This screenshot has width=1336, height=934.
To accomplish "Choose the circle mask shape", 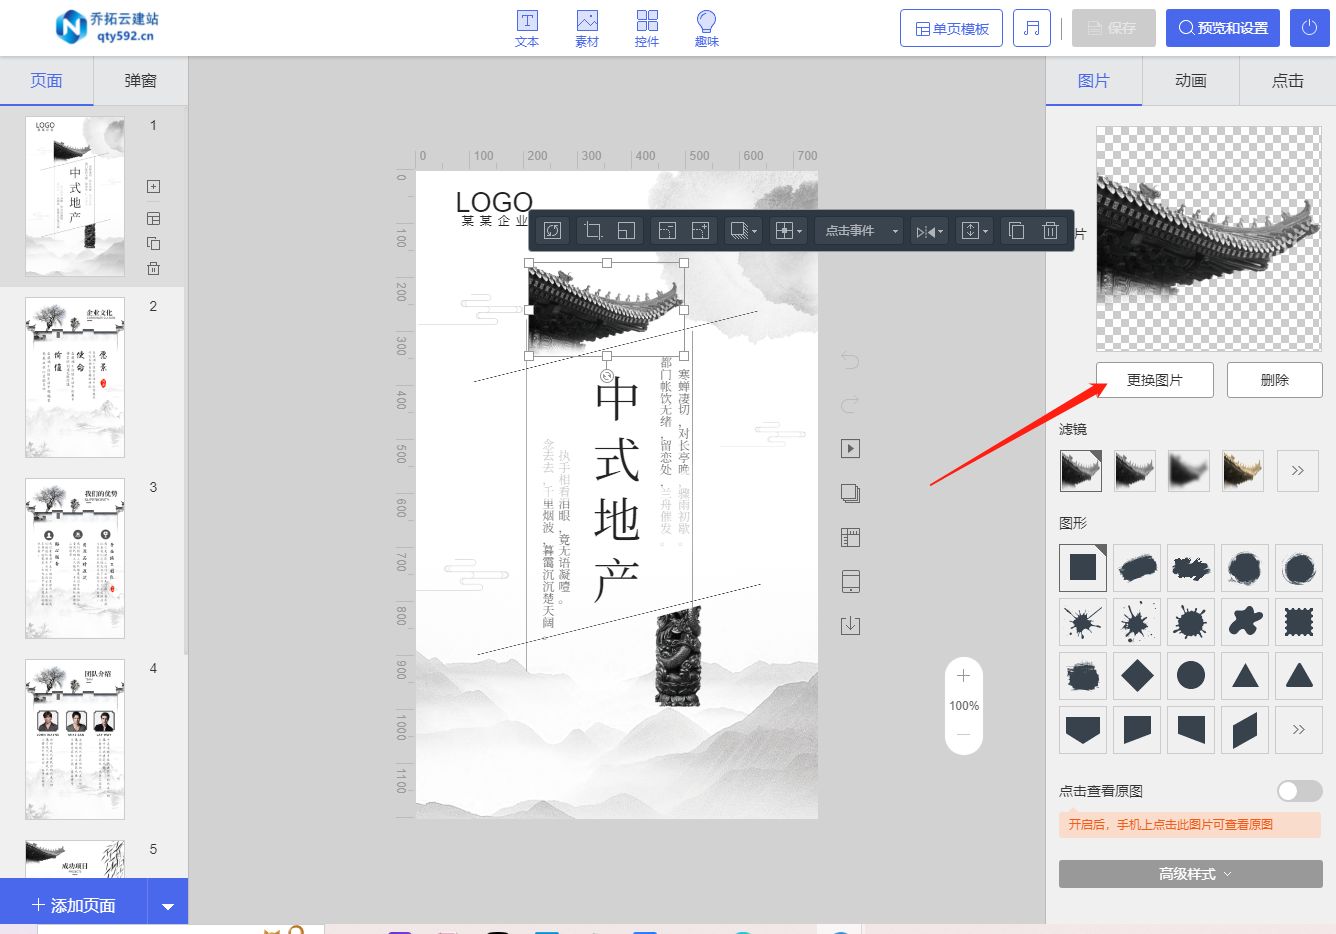I will [1191, 676].
